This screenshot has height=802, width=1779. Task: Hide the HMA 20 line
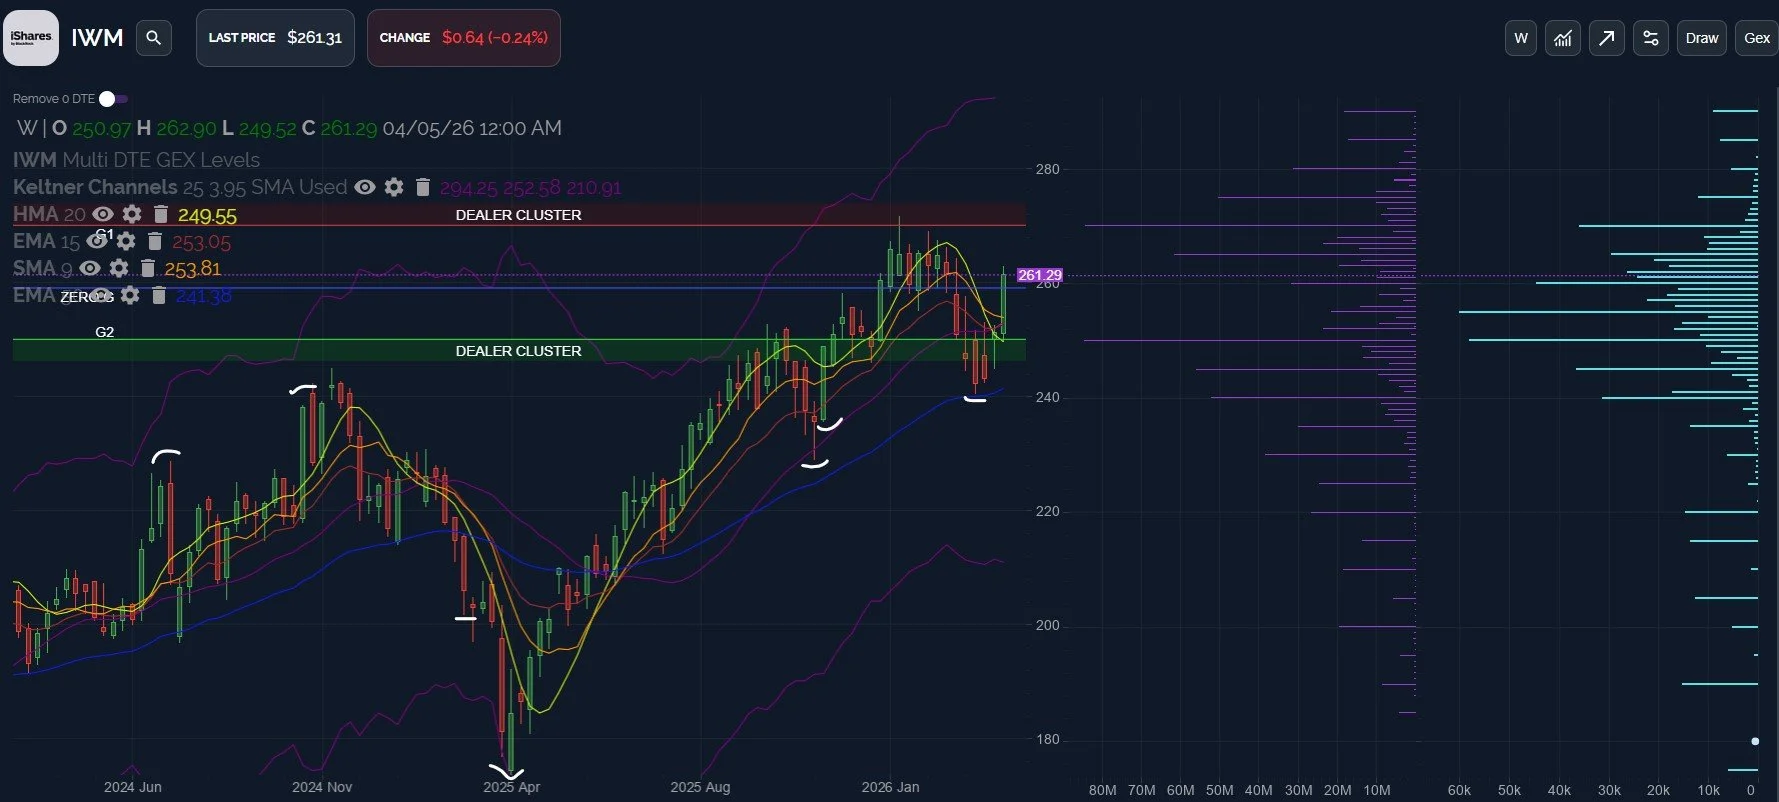click(x=103, y=214)
